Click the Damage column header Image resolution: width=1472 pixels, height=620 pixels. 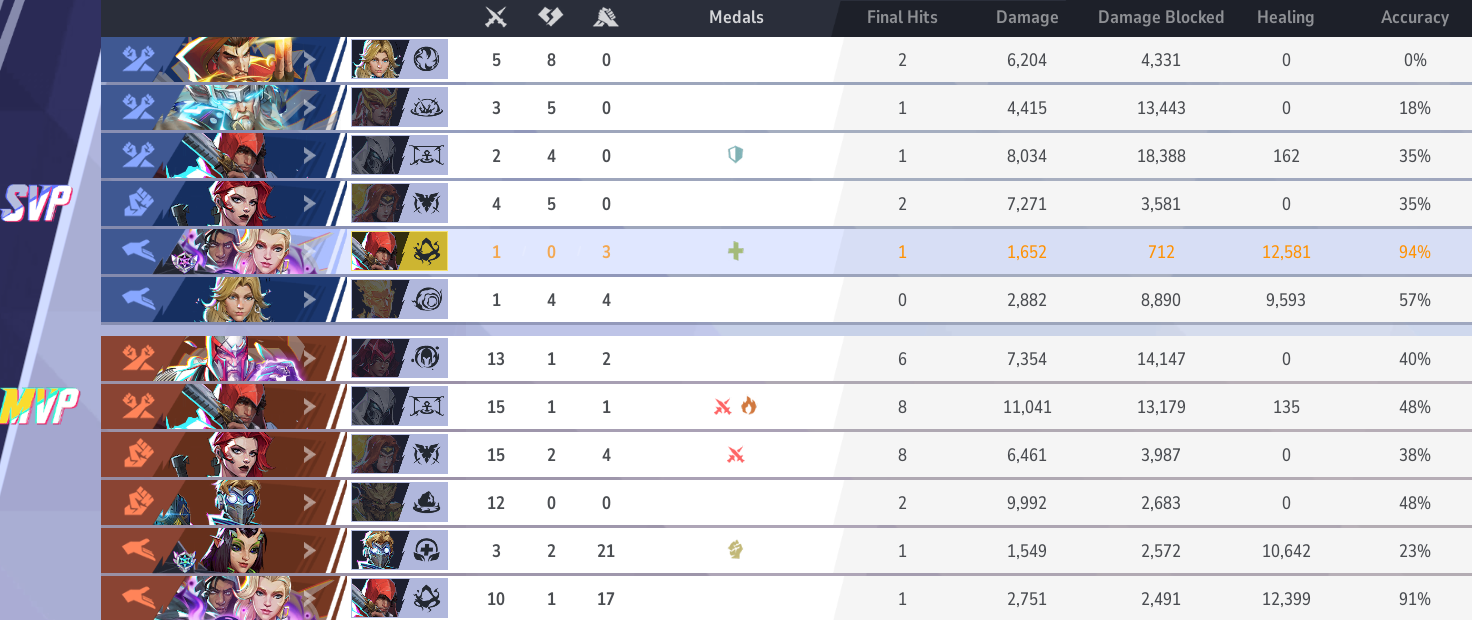pos(1027,17)
